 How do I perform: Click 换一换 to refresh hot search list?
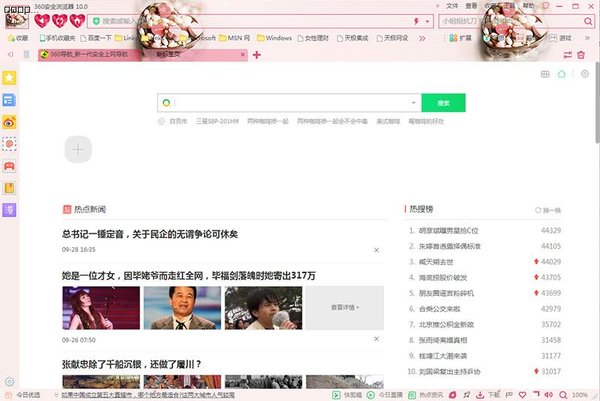coord(548,210)
